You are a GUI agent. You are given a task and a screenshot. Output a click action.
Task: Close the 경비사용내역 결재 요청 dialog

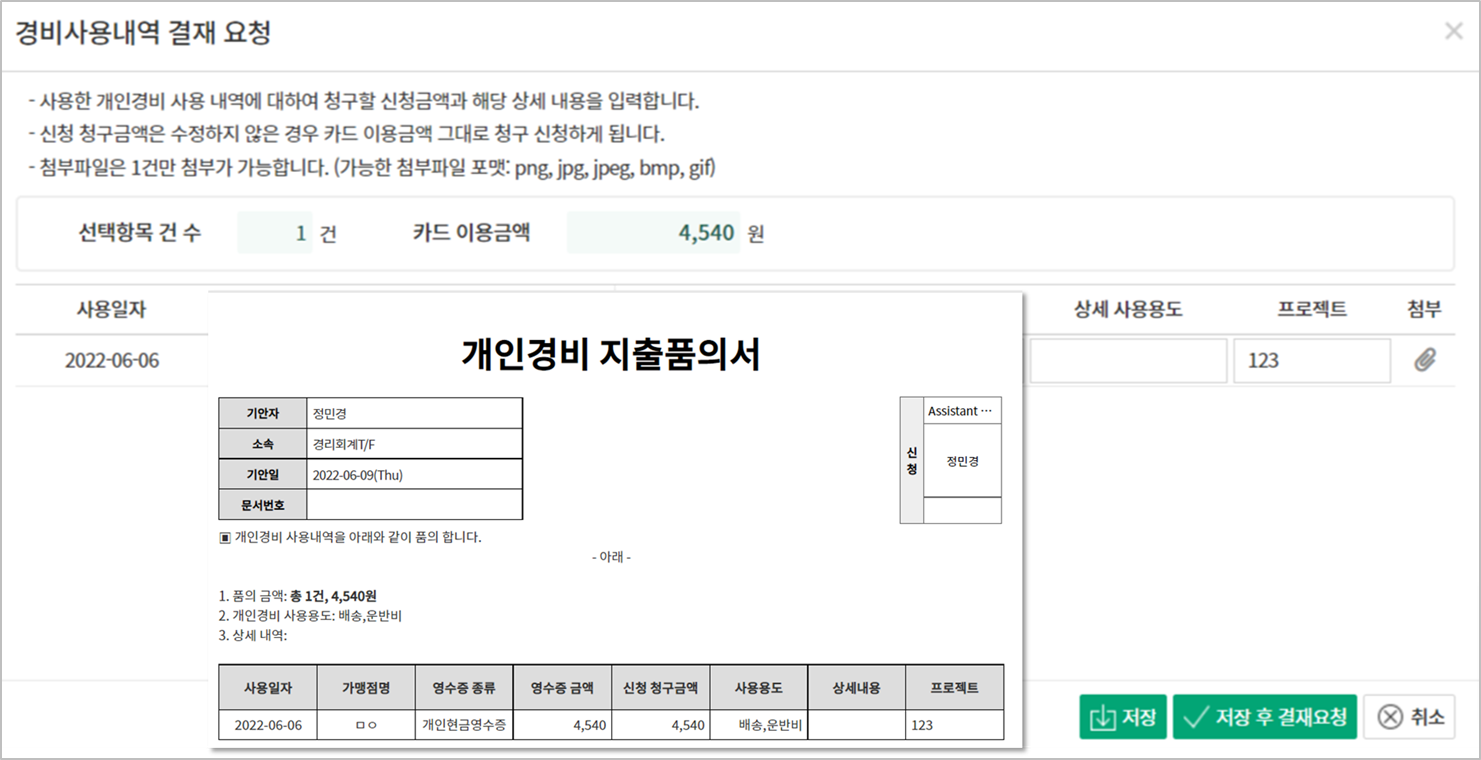click(1453, 31)
